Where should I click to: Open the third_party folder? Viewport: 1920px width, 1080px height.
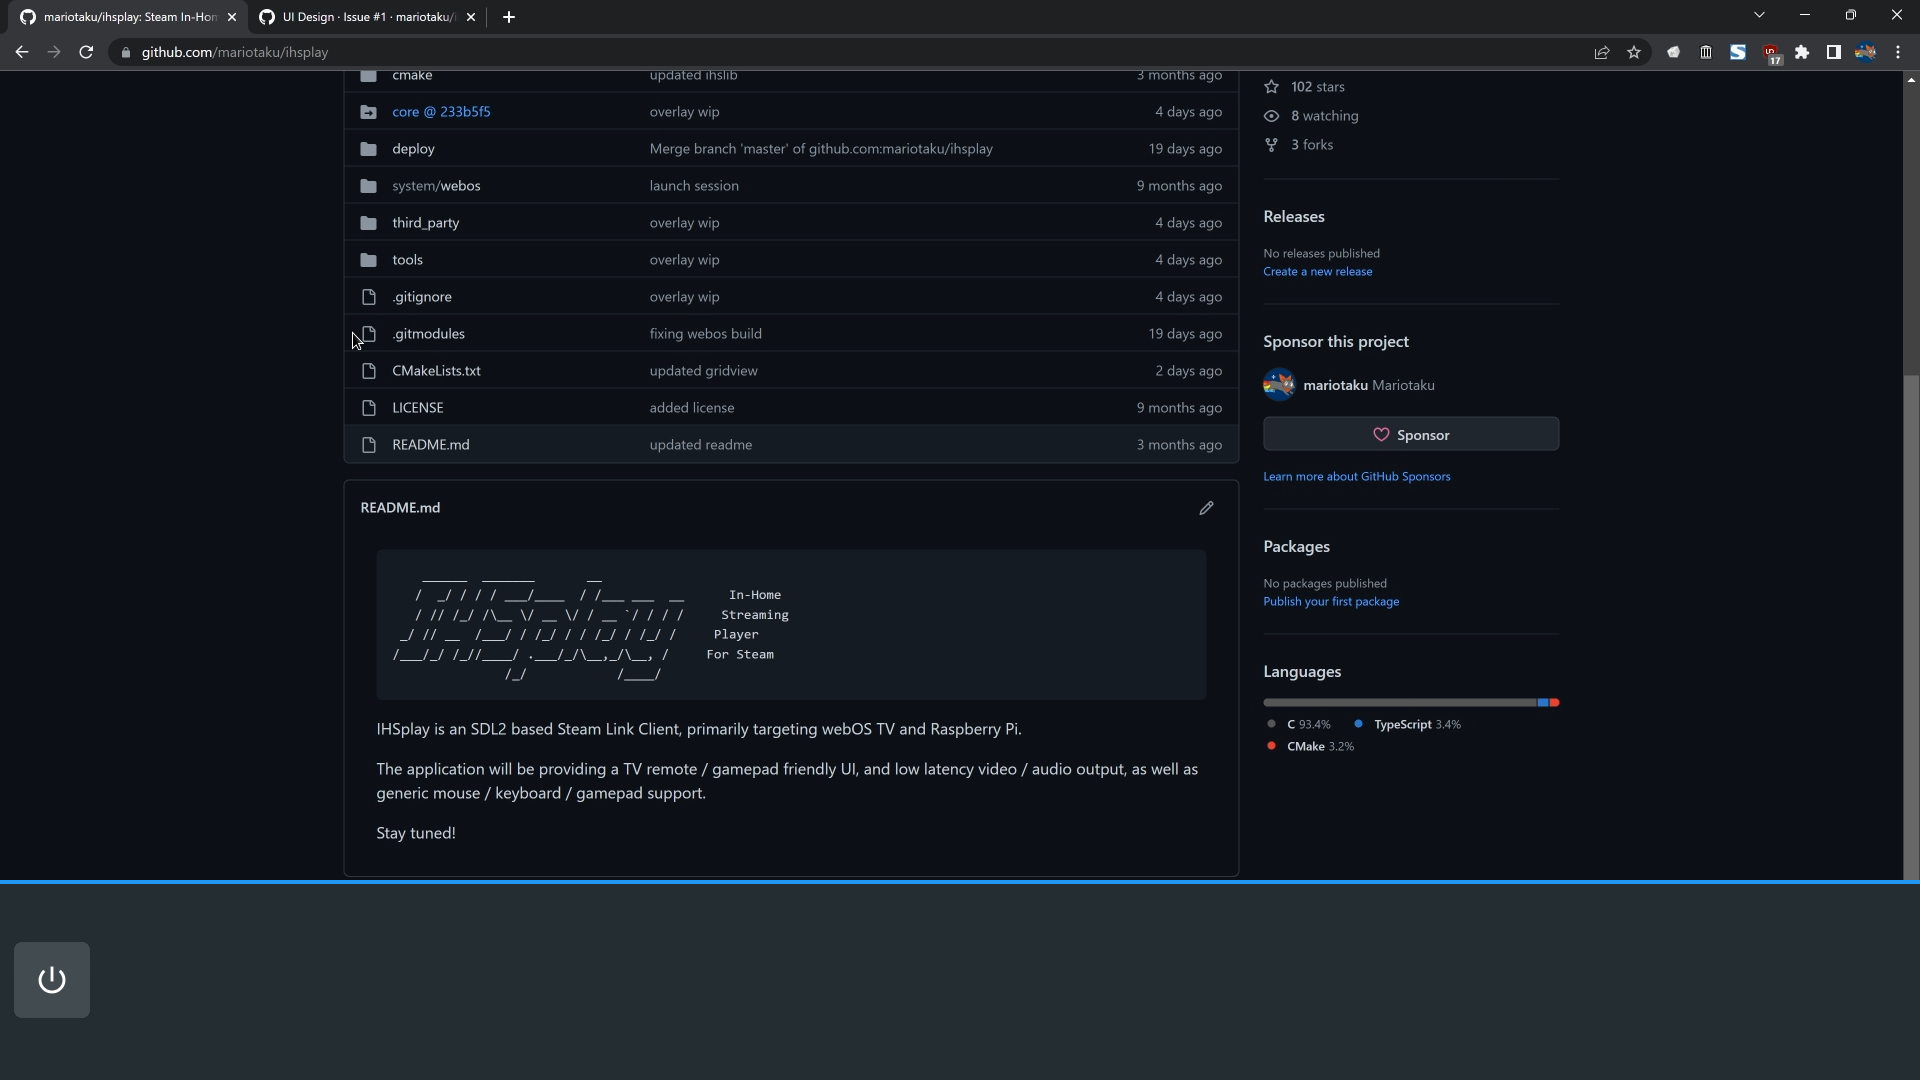coord(426,223)
